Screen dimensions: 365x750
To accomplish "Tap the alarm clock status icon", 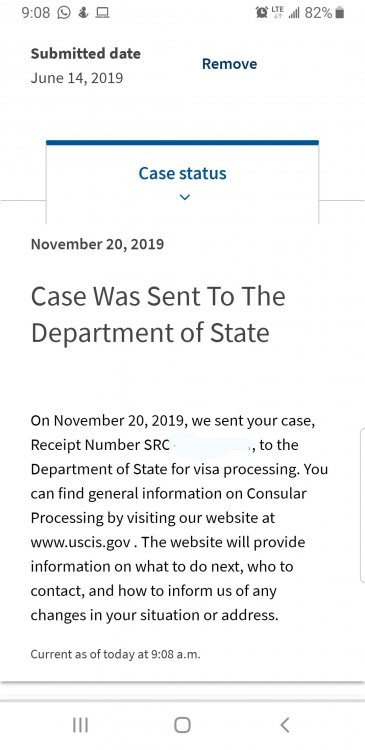I will pos(262,13).
